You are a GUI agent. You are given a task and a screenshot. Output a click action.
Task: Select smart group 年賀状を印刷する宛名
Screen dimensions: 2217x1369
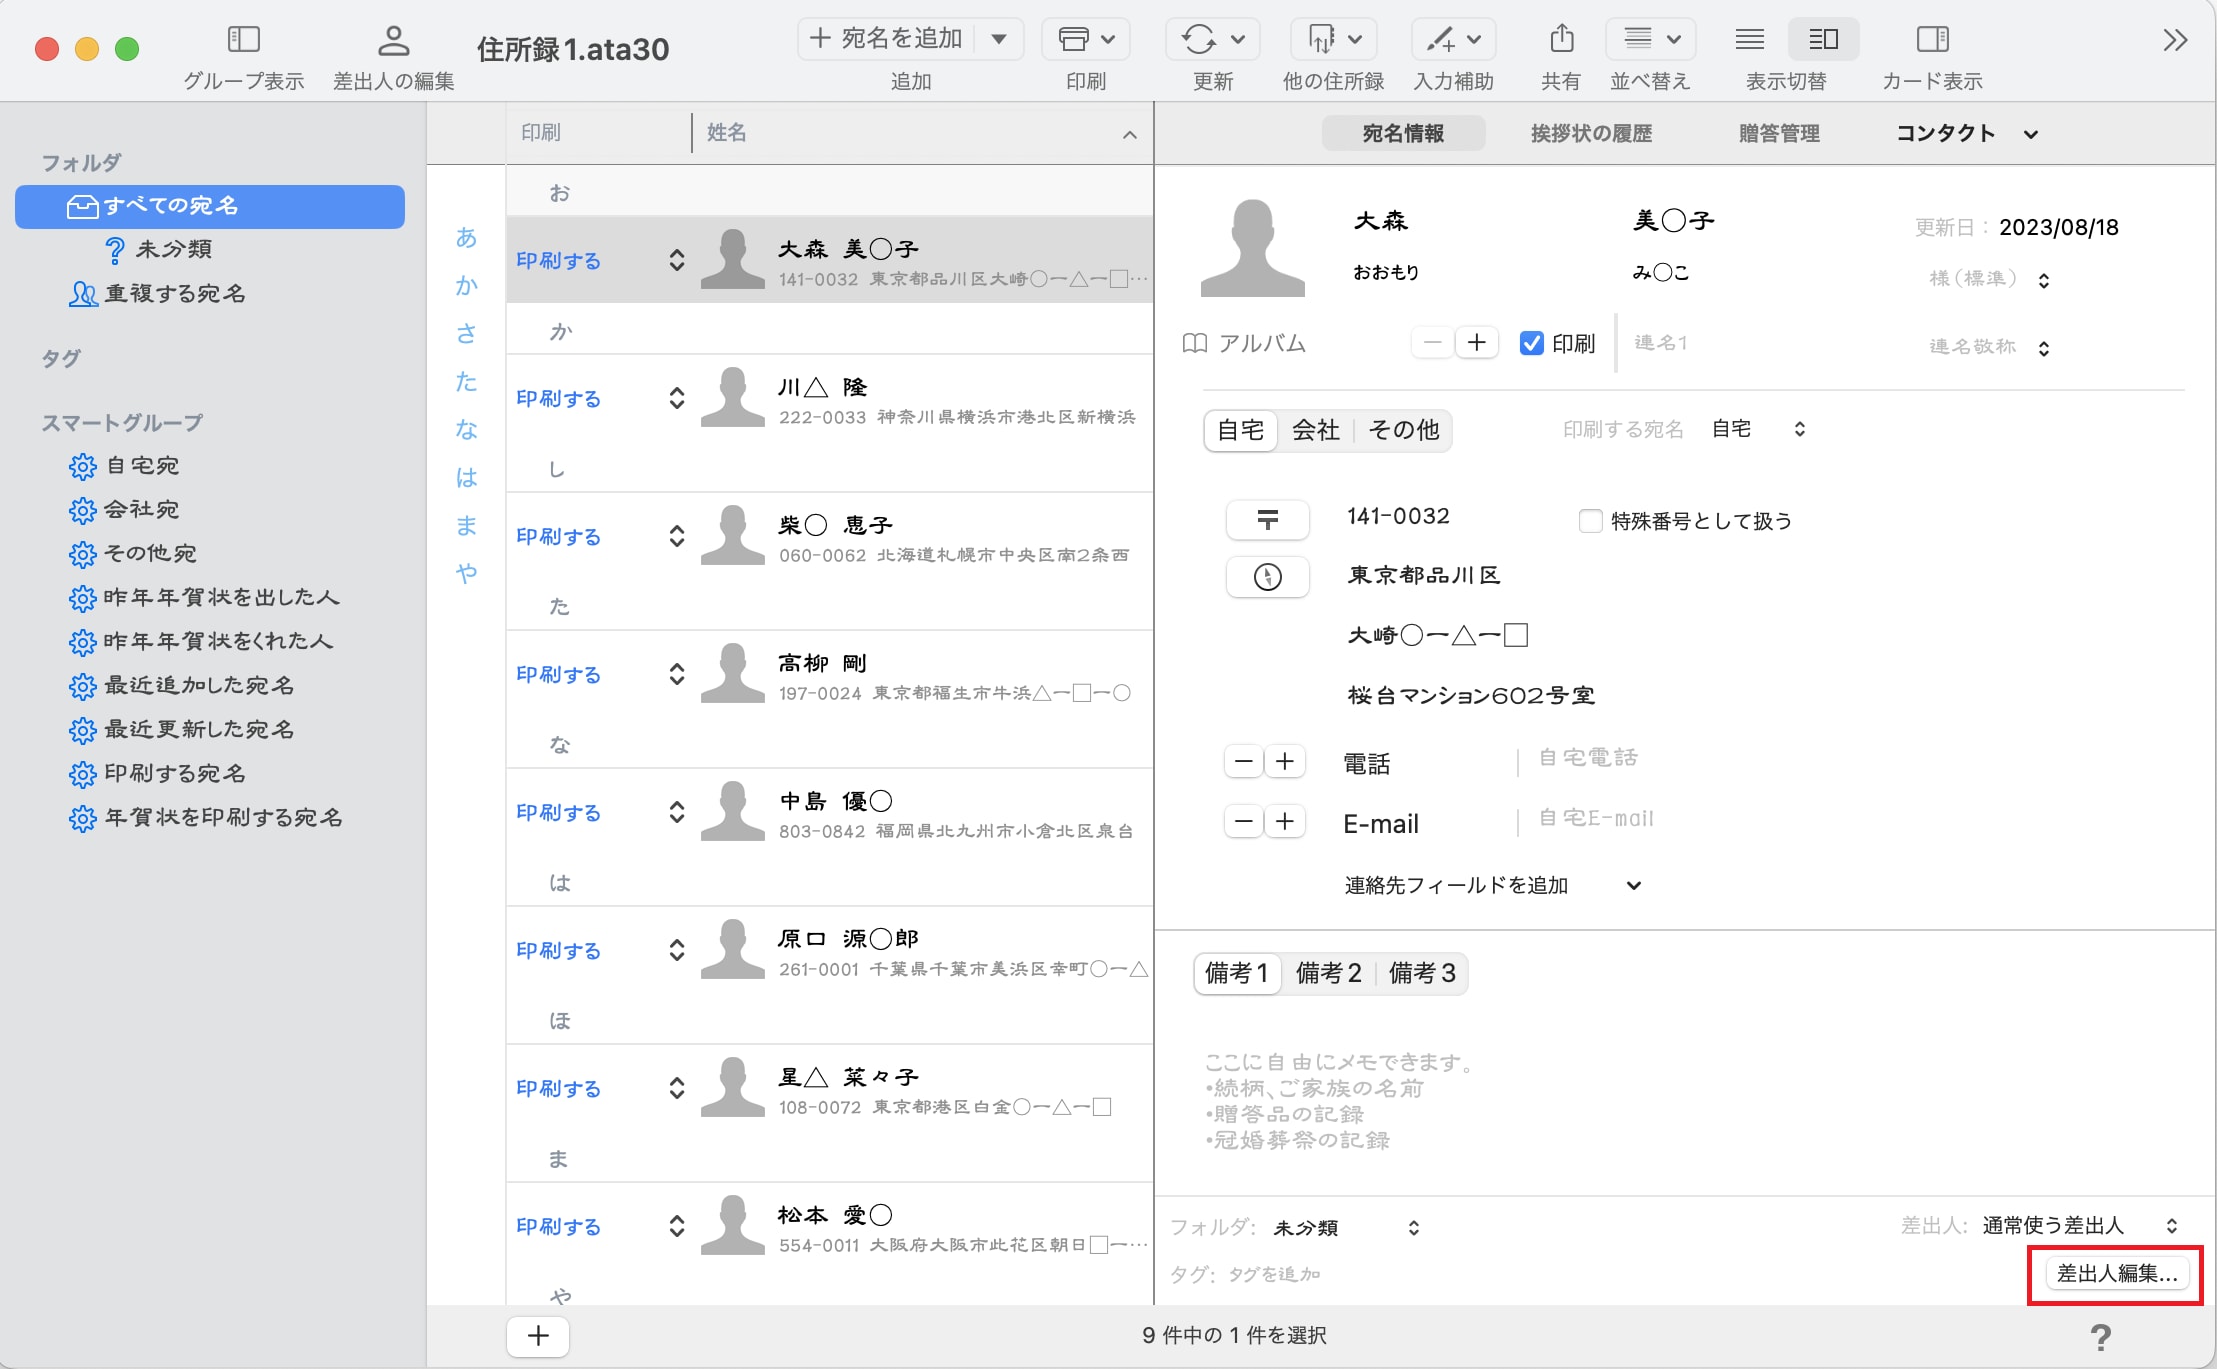tap(206, 817)
